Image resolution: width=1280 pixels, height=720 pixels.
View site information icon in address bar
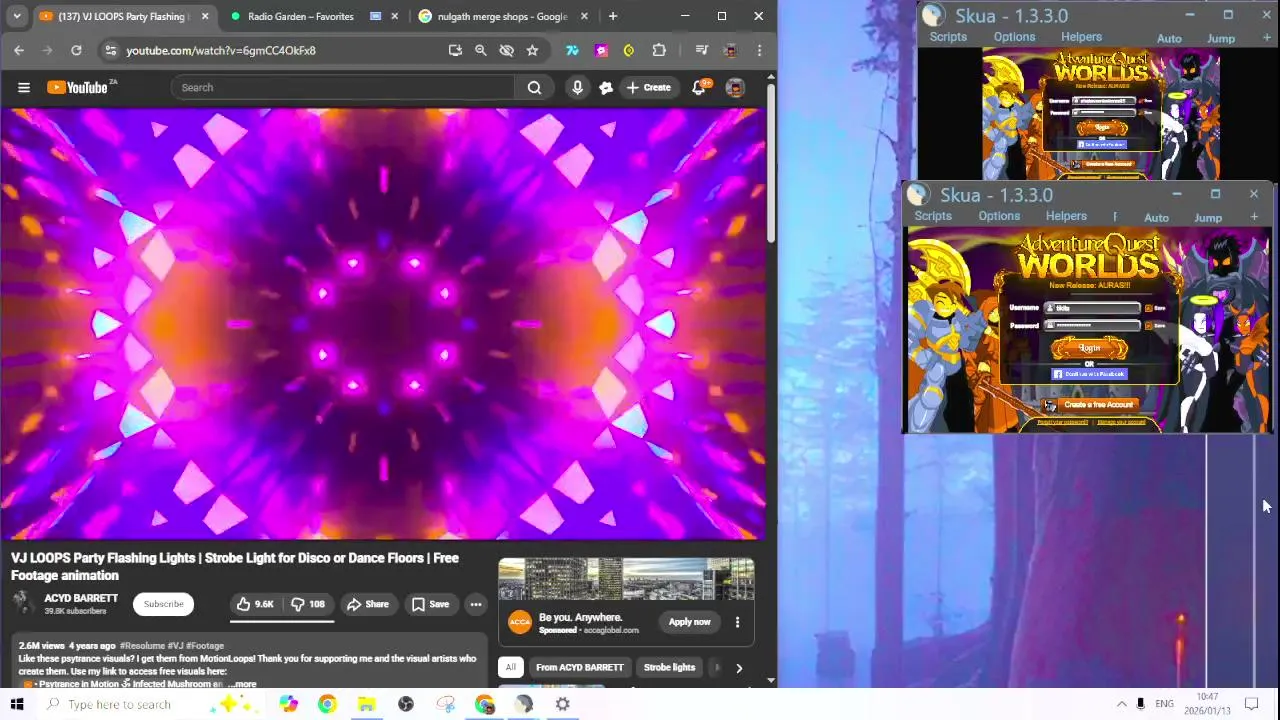pyautogui.click(x=111, y=50)
